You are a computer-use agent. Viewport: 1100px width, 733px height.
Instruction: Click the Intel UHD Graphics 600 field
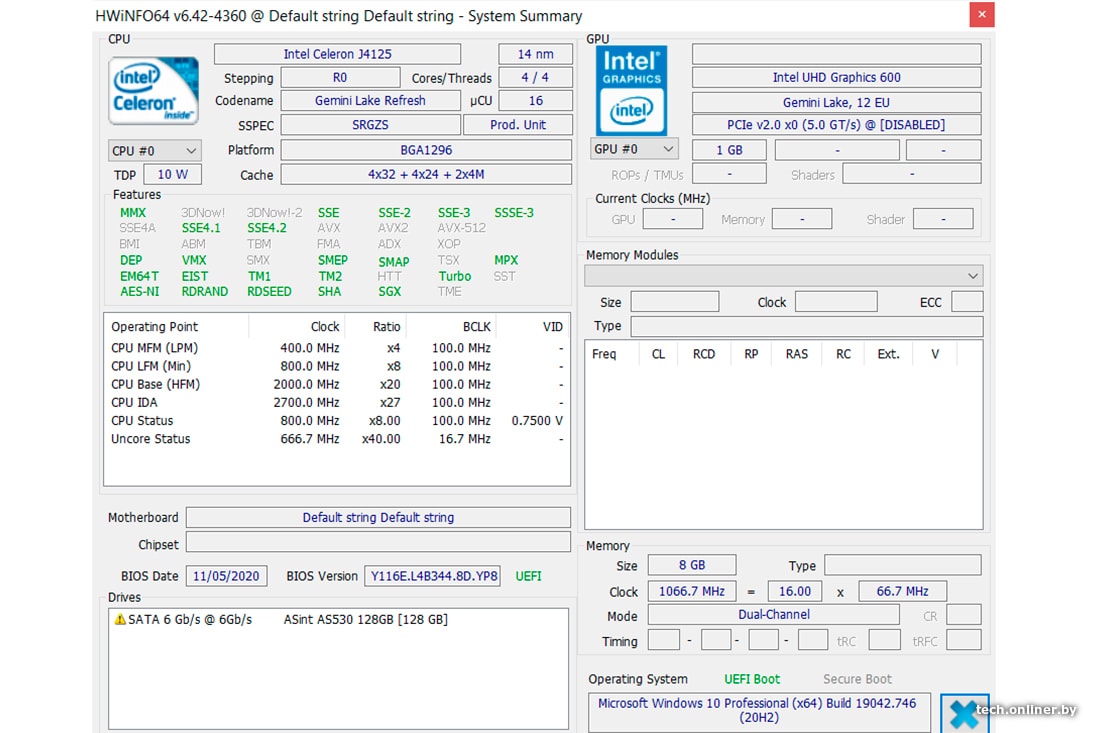point(836,77)
